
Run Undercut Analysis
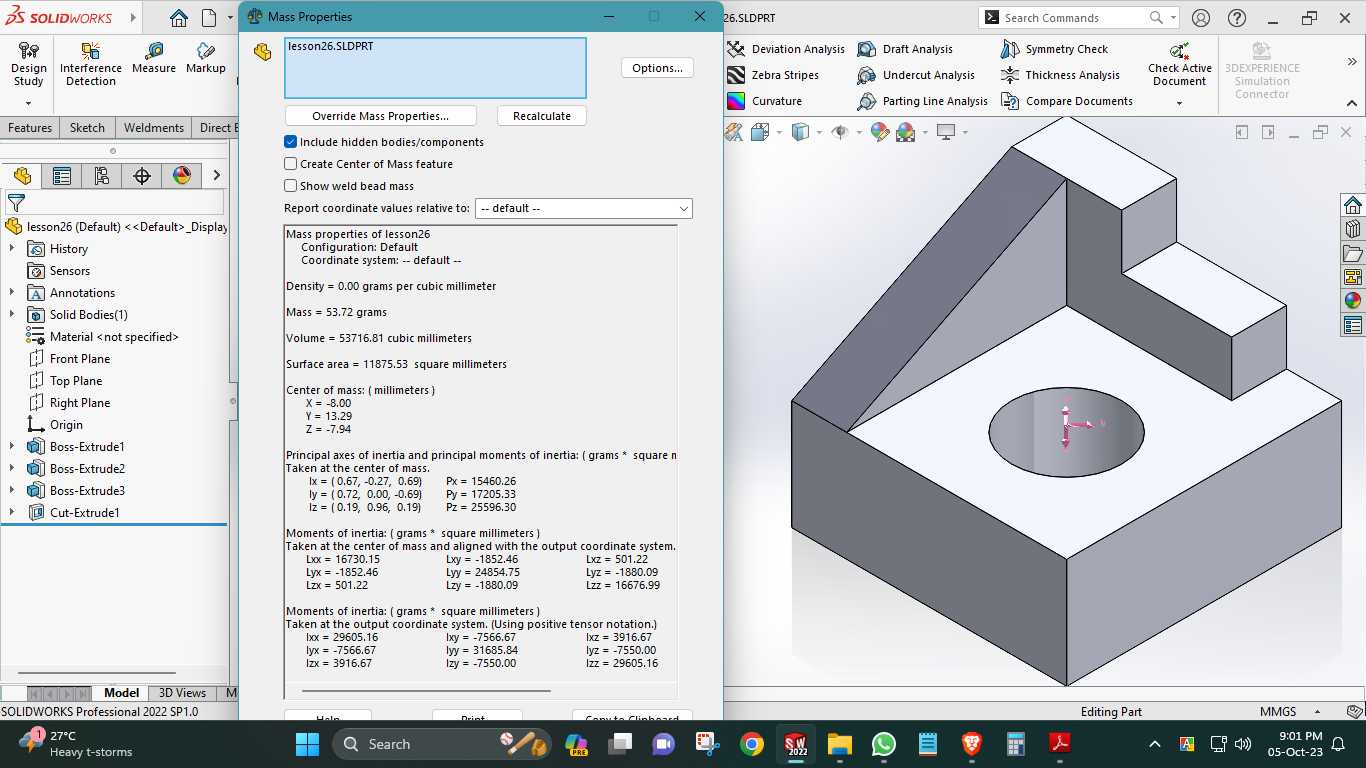916,75
